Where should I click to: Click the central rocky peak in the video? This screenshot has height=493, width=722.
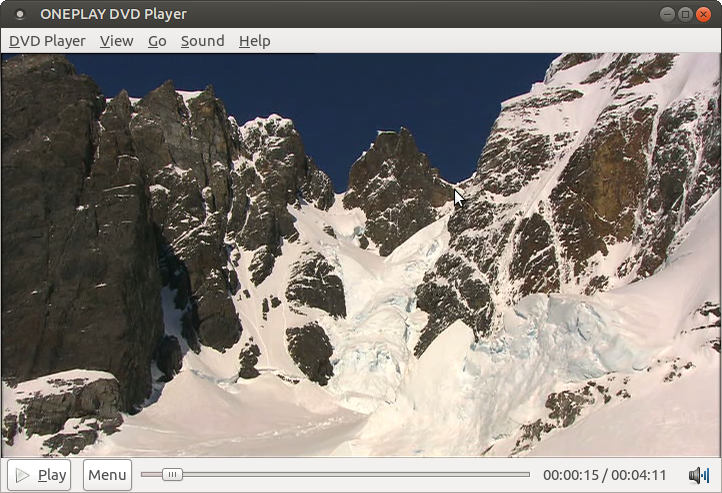[x=394, y=180]
